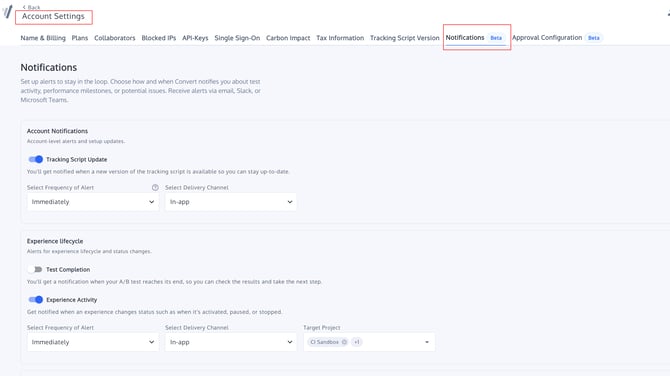Click the frequency of alert help icon
Image resolution: width=670 pixels, height=376 pixels.
tap(155, 188)
